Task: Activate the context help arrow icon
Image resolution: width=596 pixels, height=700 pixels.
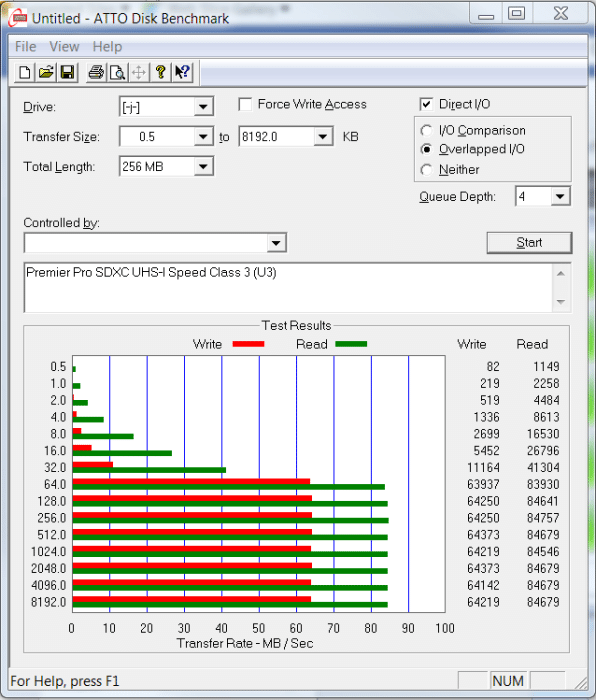Action: tap(182, 72)
